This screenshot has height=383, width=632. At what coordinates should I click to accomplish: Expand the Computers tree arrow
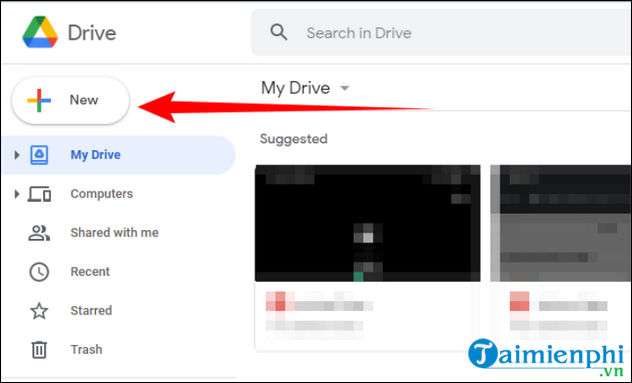tap(17, 194)
